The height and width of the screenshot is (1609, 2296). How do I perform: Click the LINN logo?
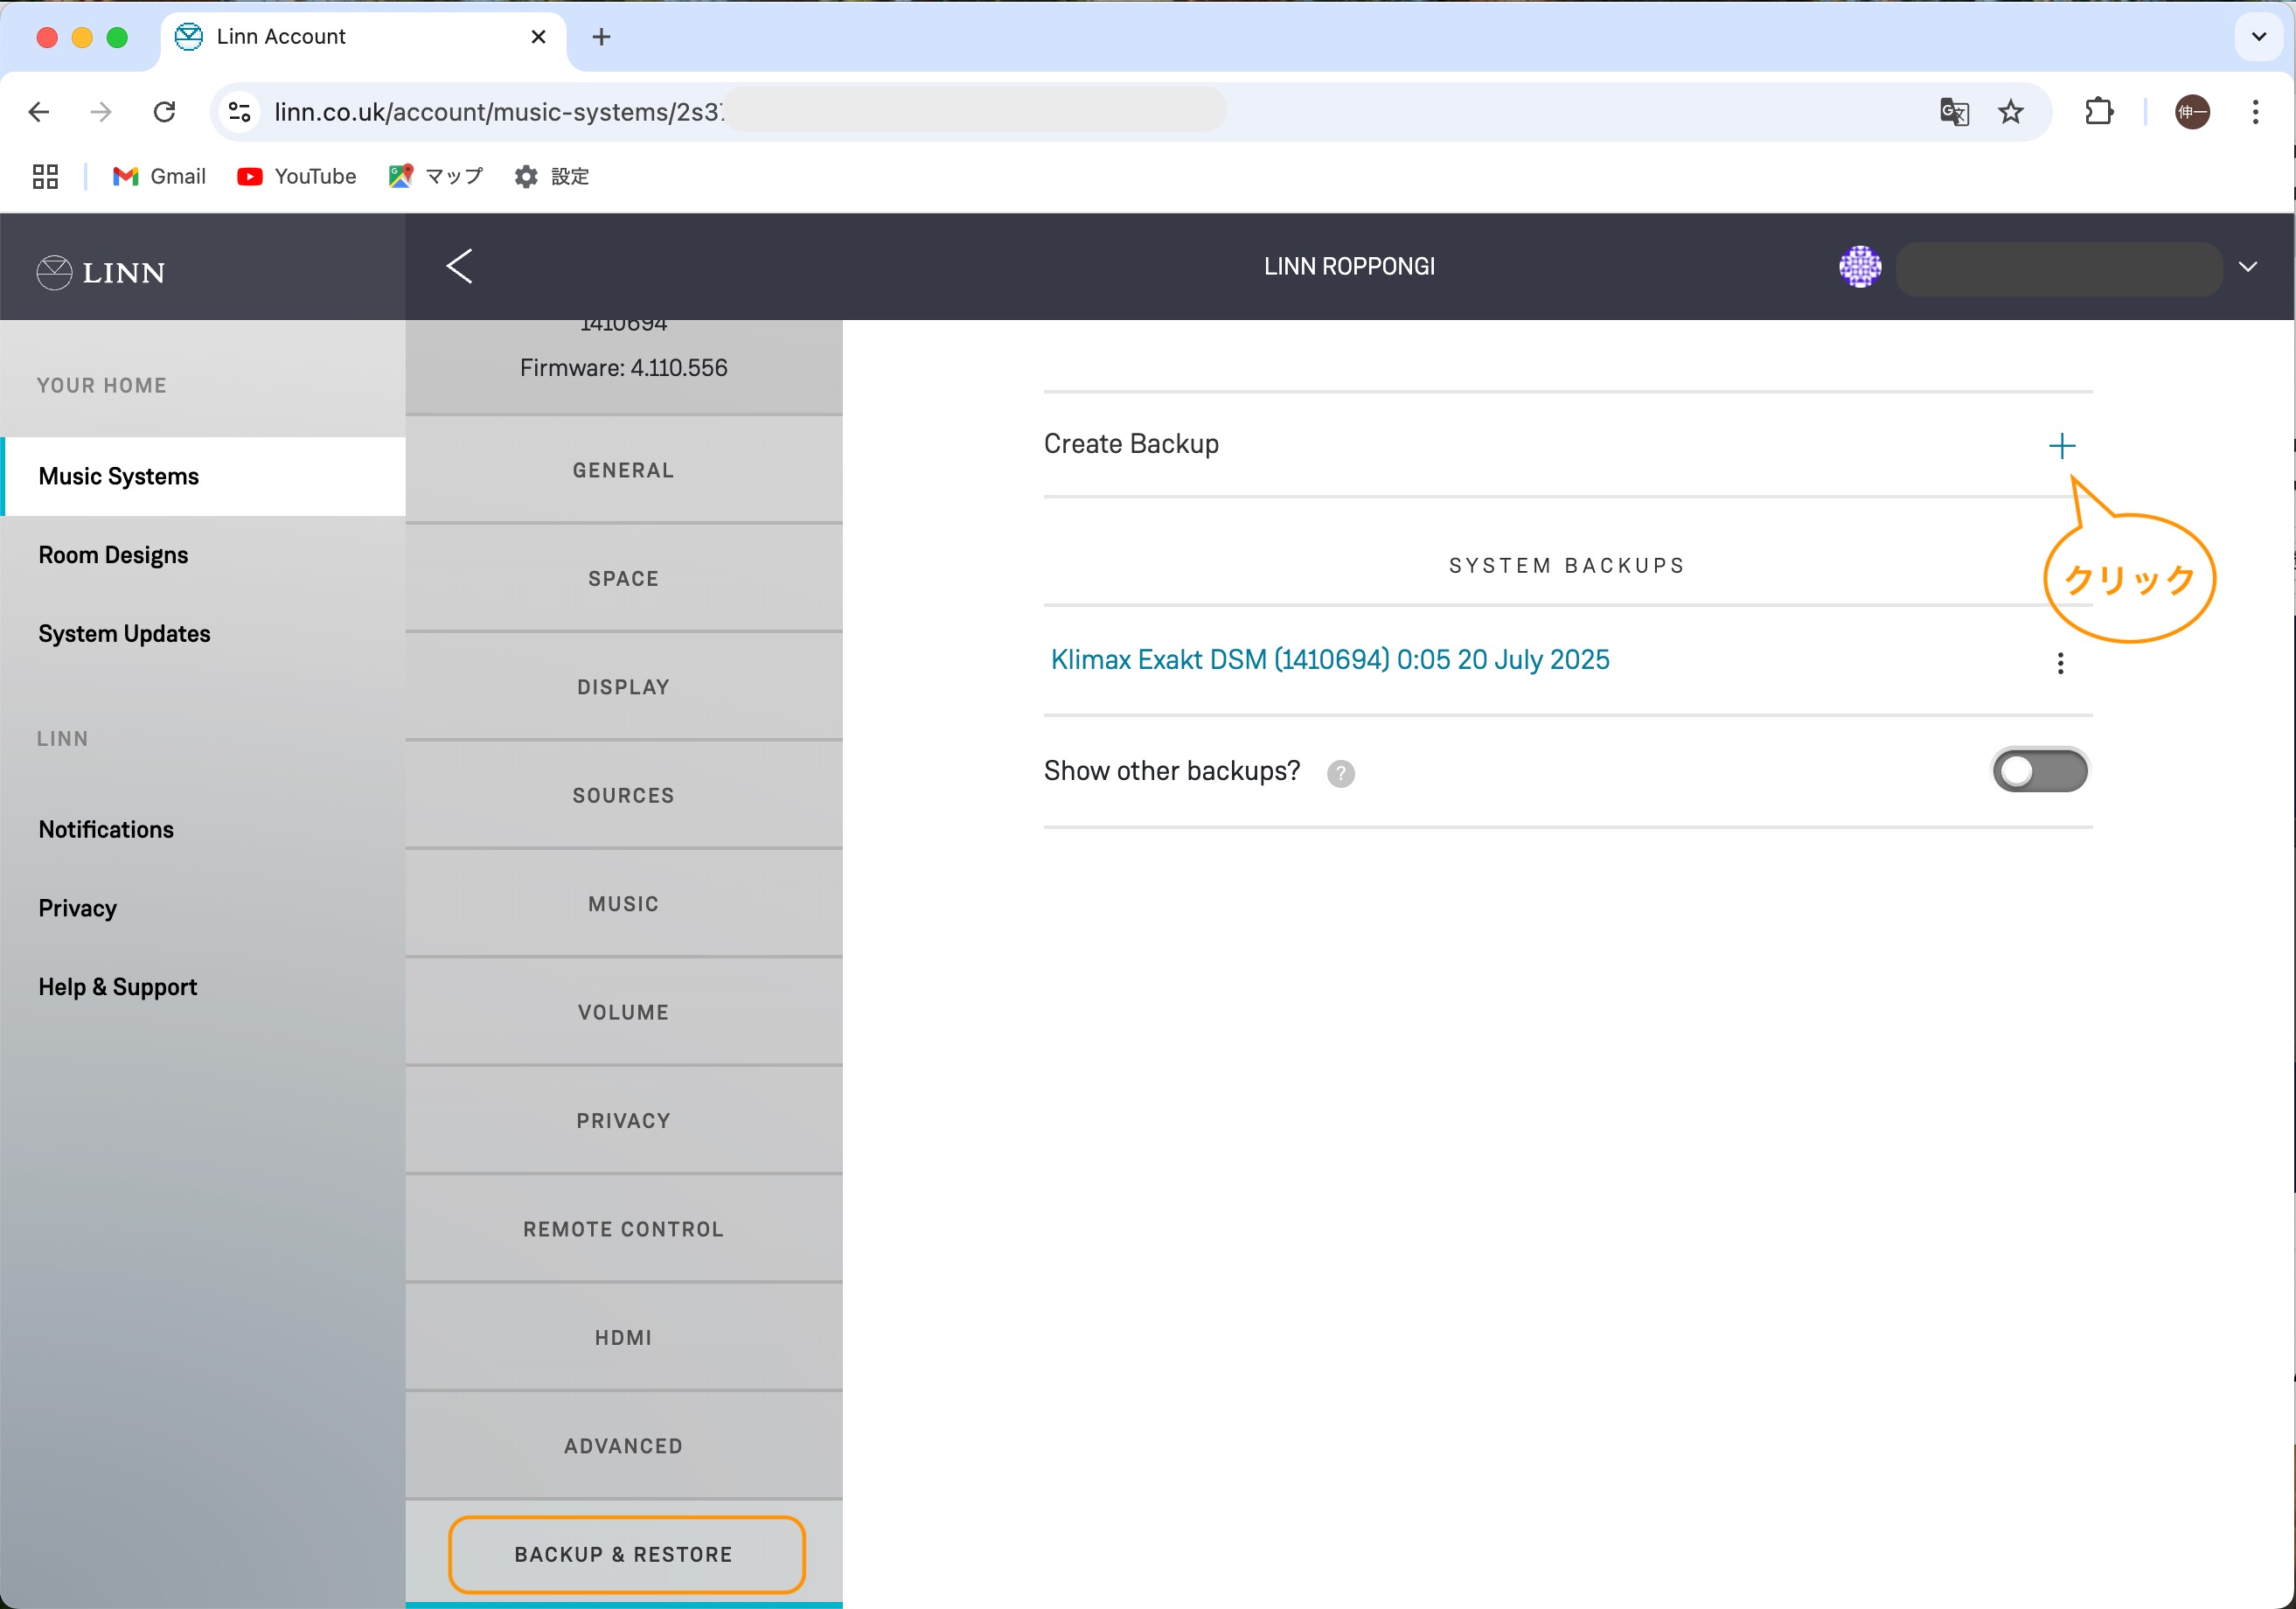(101, 272)
